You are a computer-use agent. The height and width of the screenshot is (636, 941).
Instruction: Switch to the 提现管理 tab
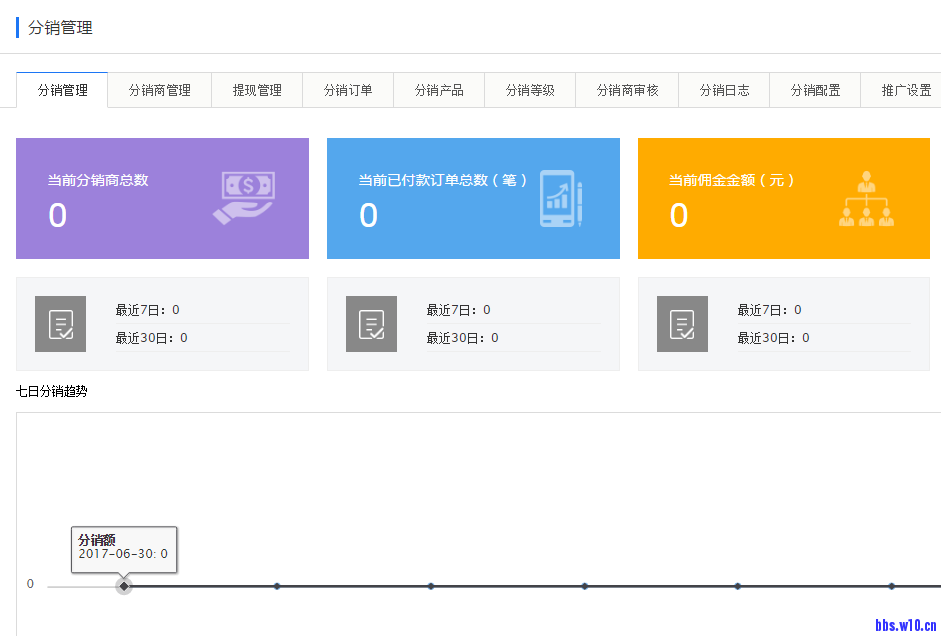click(257, 90)
